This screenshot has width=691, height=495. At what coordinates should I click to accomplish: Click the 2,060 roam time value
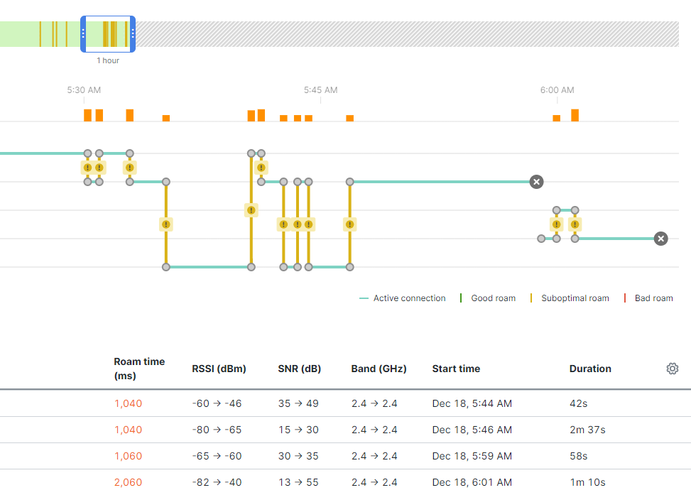(128, 482)
